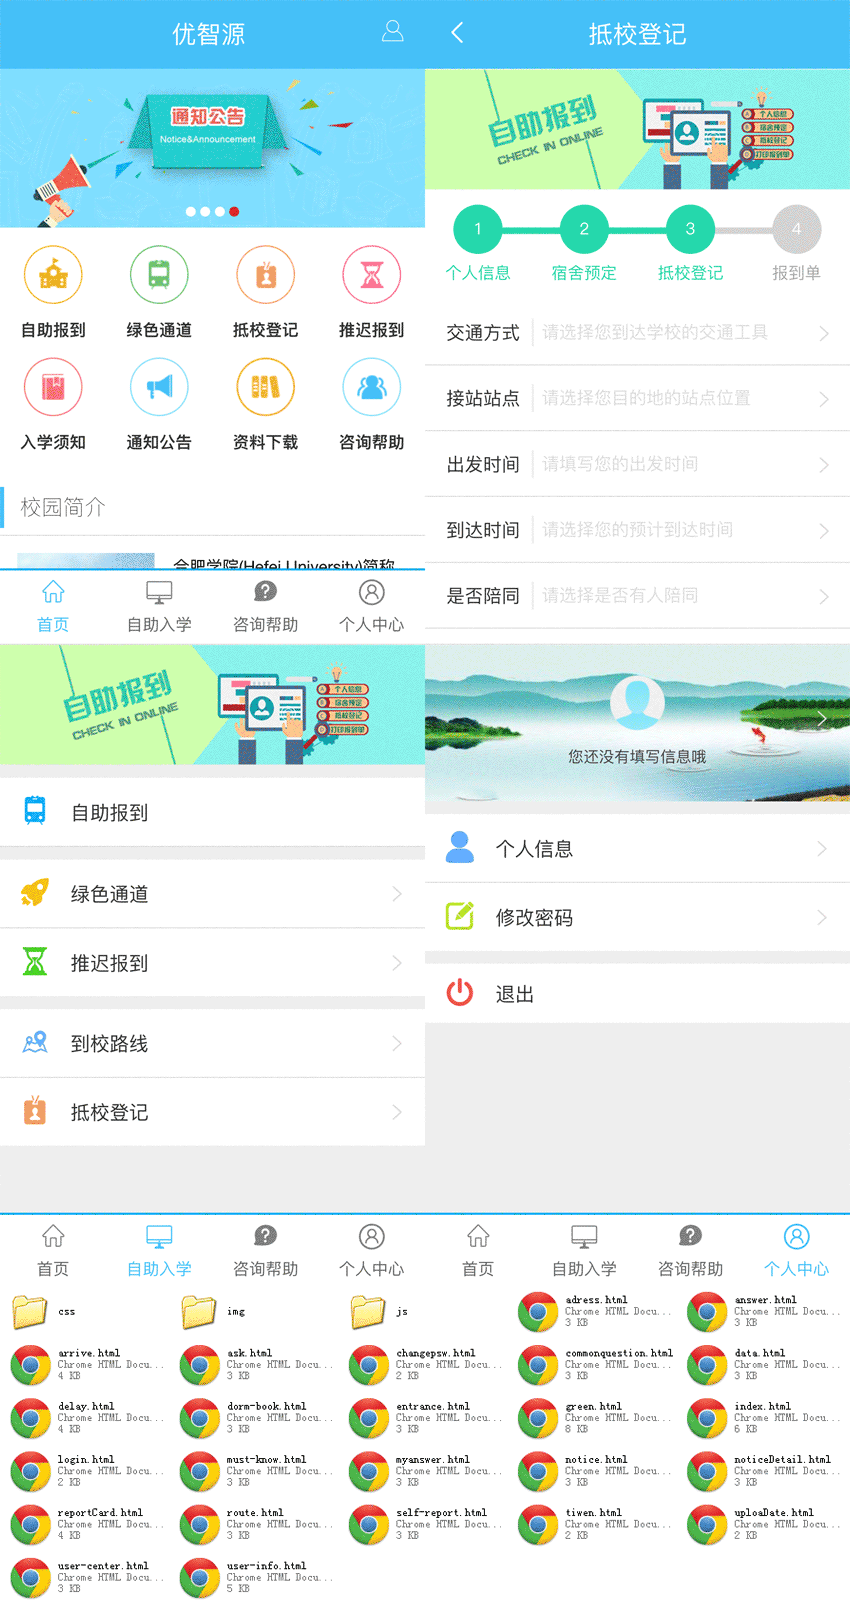Tap the yellow 自助报到 school building icon
Image resolution: width=850 pixels, height=1613 pixels.
tap(53, 275)
